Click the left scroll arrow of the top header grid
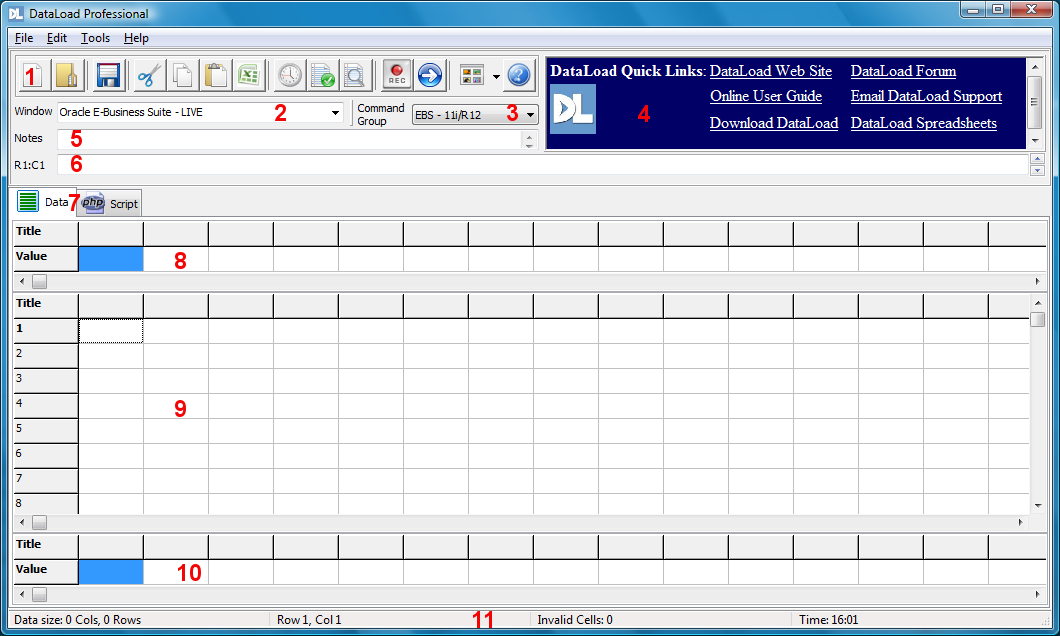Screen dimensions: 1060x636 22,281
